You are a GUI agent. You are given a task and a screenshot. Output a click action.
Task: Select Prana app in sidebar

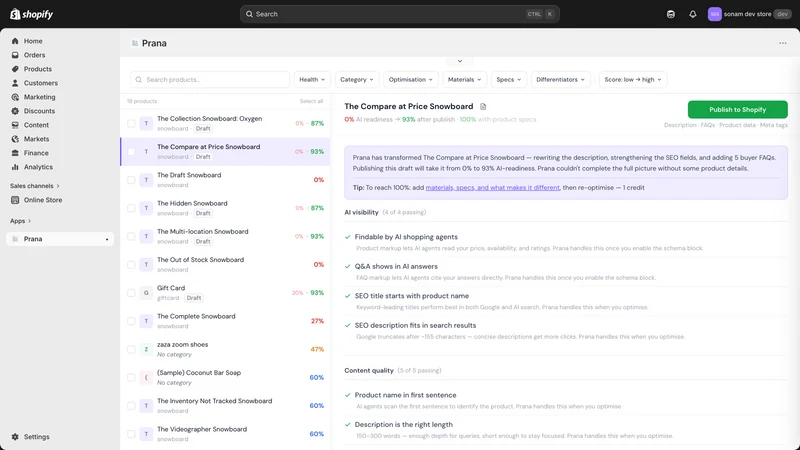pos(60,239)
